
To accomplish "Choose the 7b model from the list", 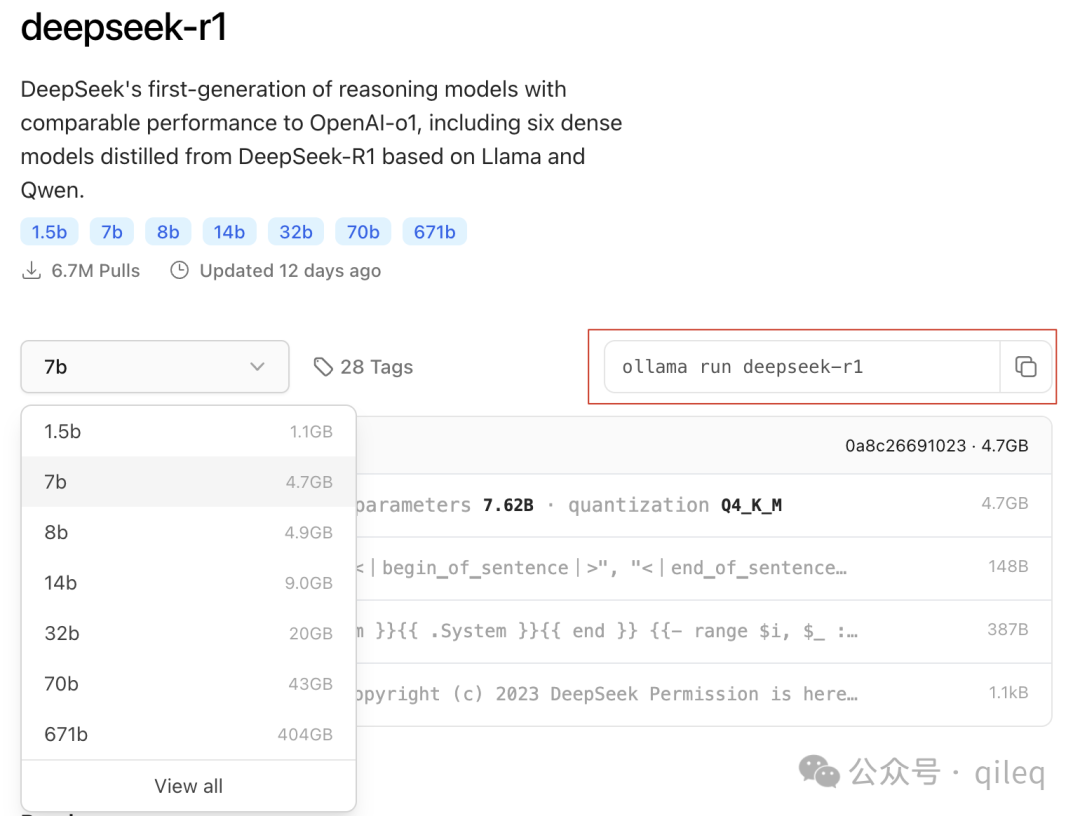I will (x=188, y=482).
